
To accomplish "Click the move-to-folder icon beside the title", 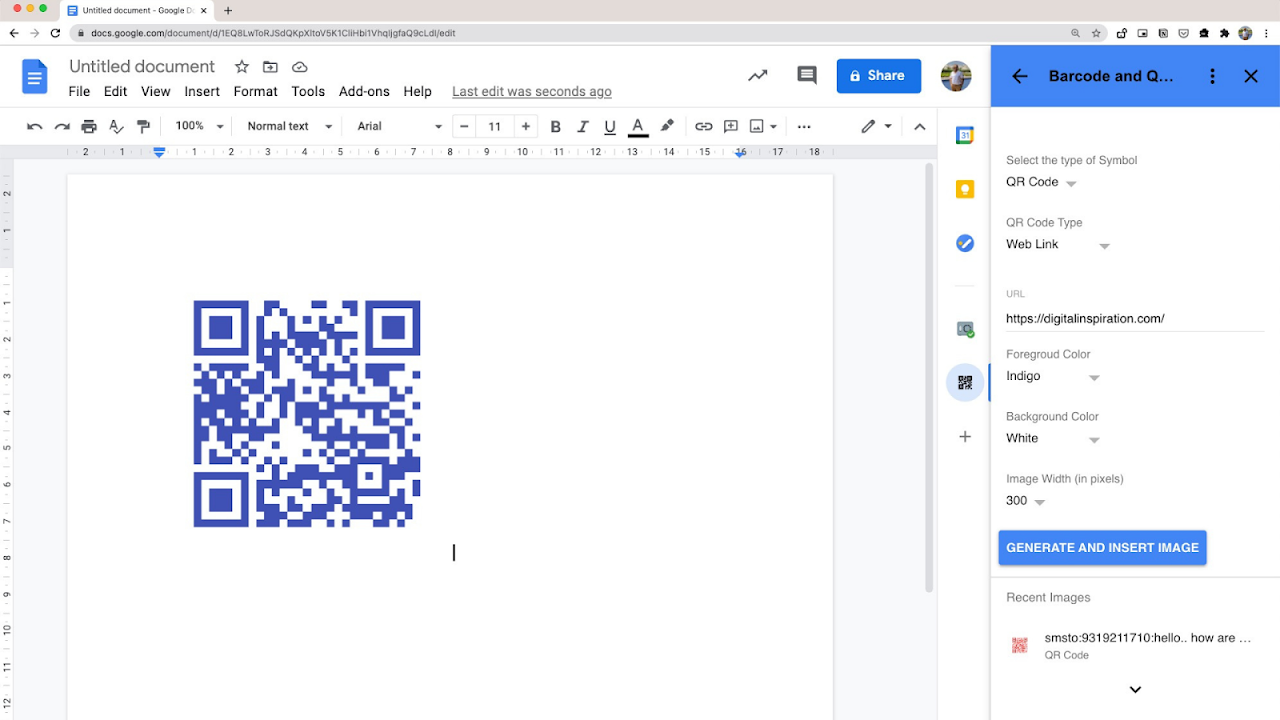I will click(x=270, y=67).
